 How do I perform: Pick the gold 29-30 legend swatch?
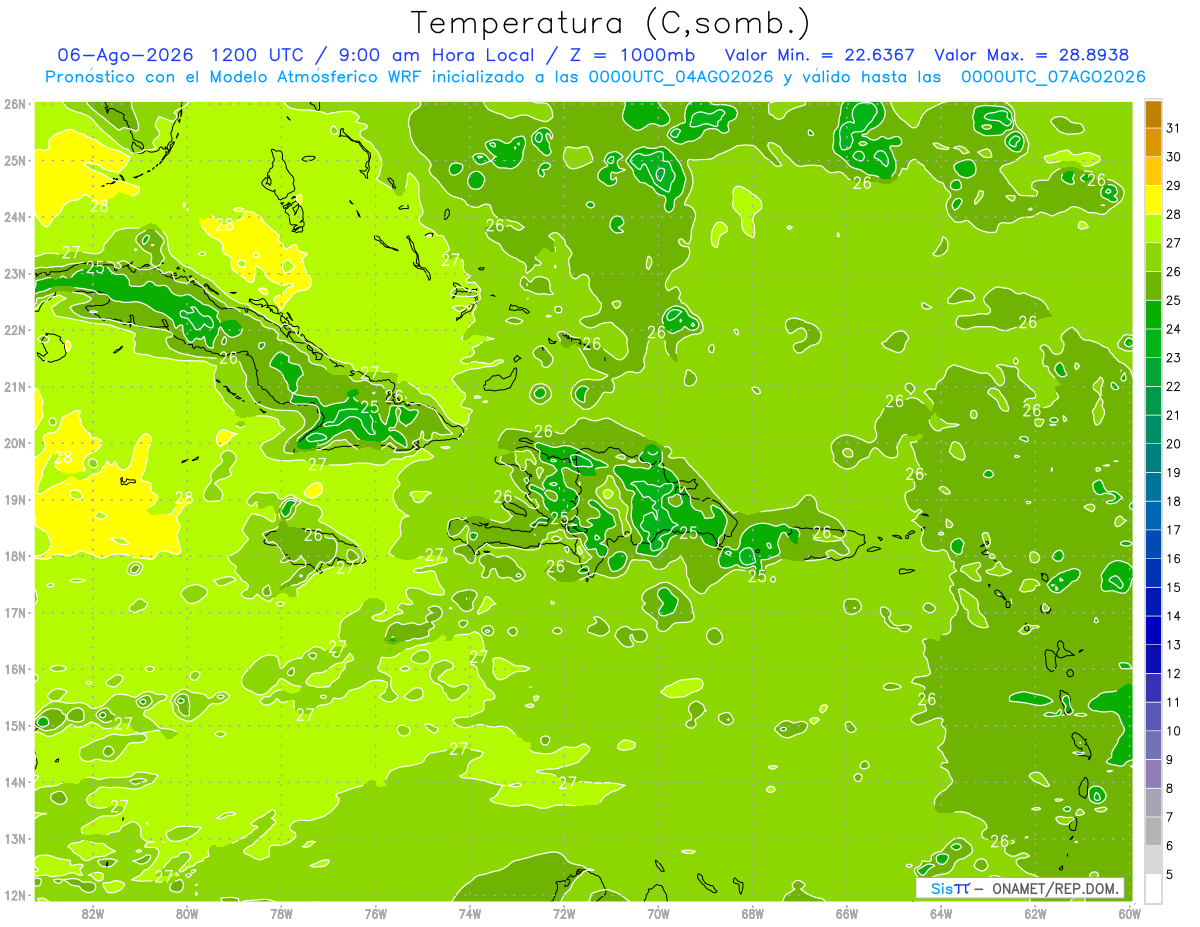coord(1153,171)
